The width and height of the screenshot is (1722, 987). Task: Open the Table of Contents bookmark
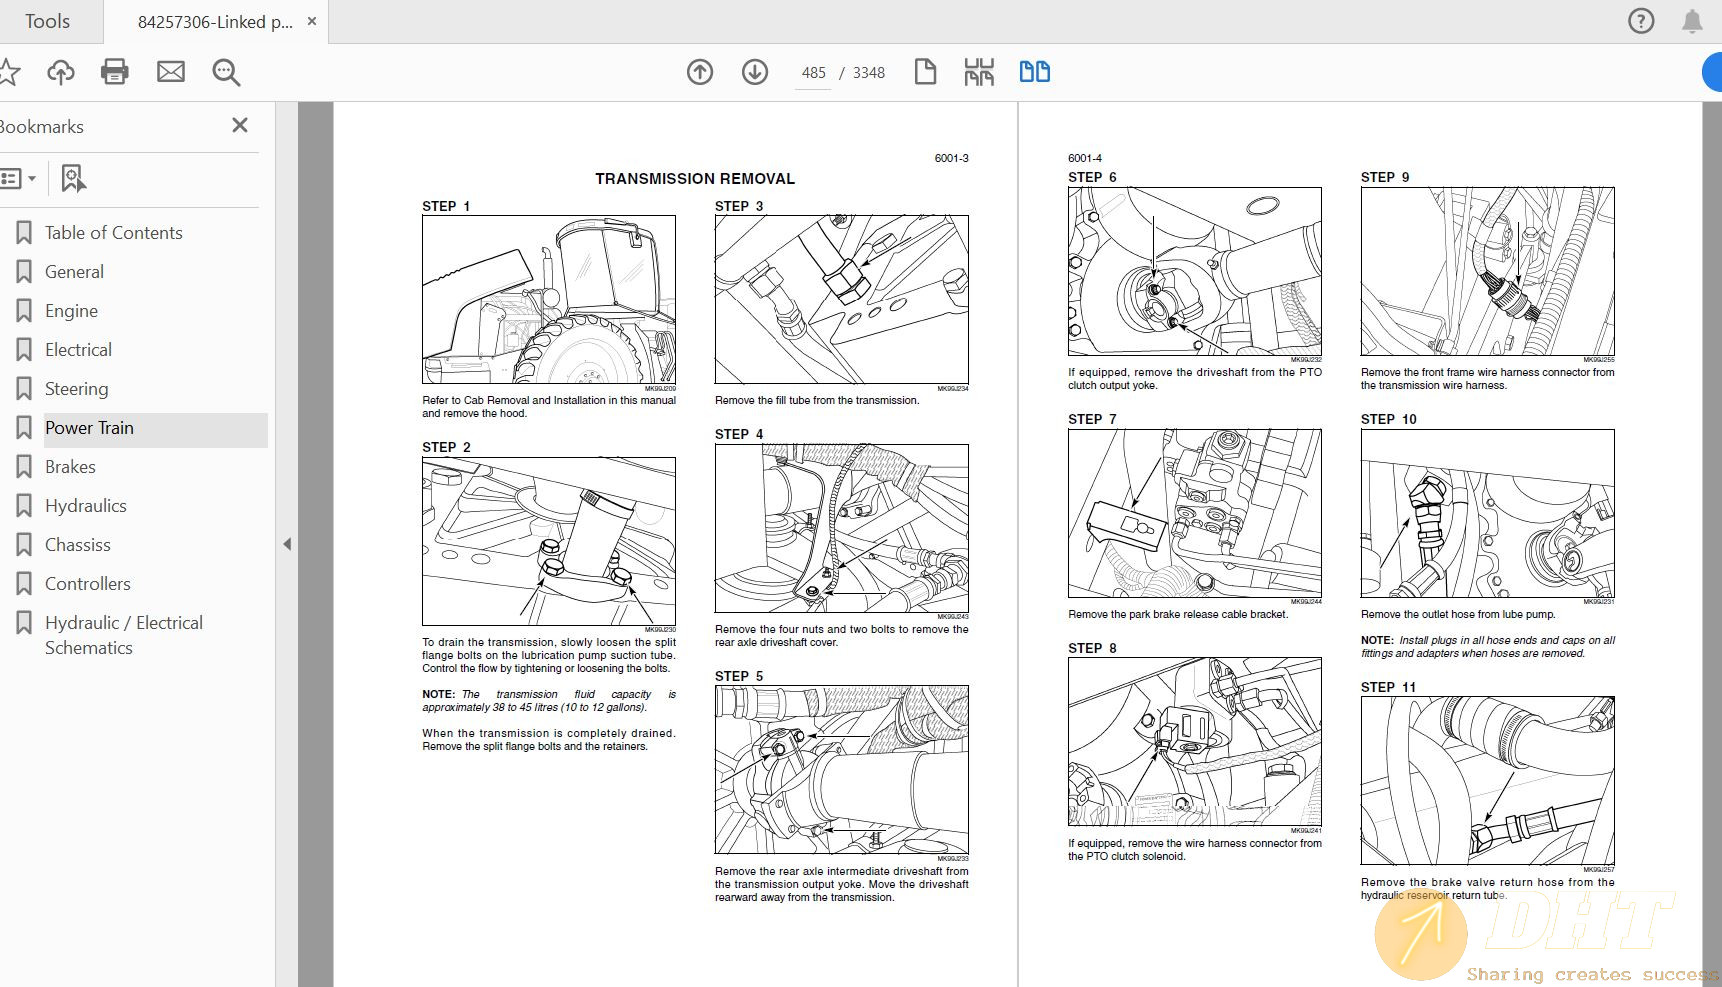113,233
